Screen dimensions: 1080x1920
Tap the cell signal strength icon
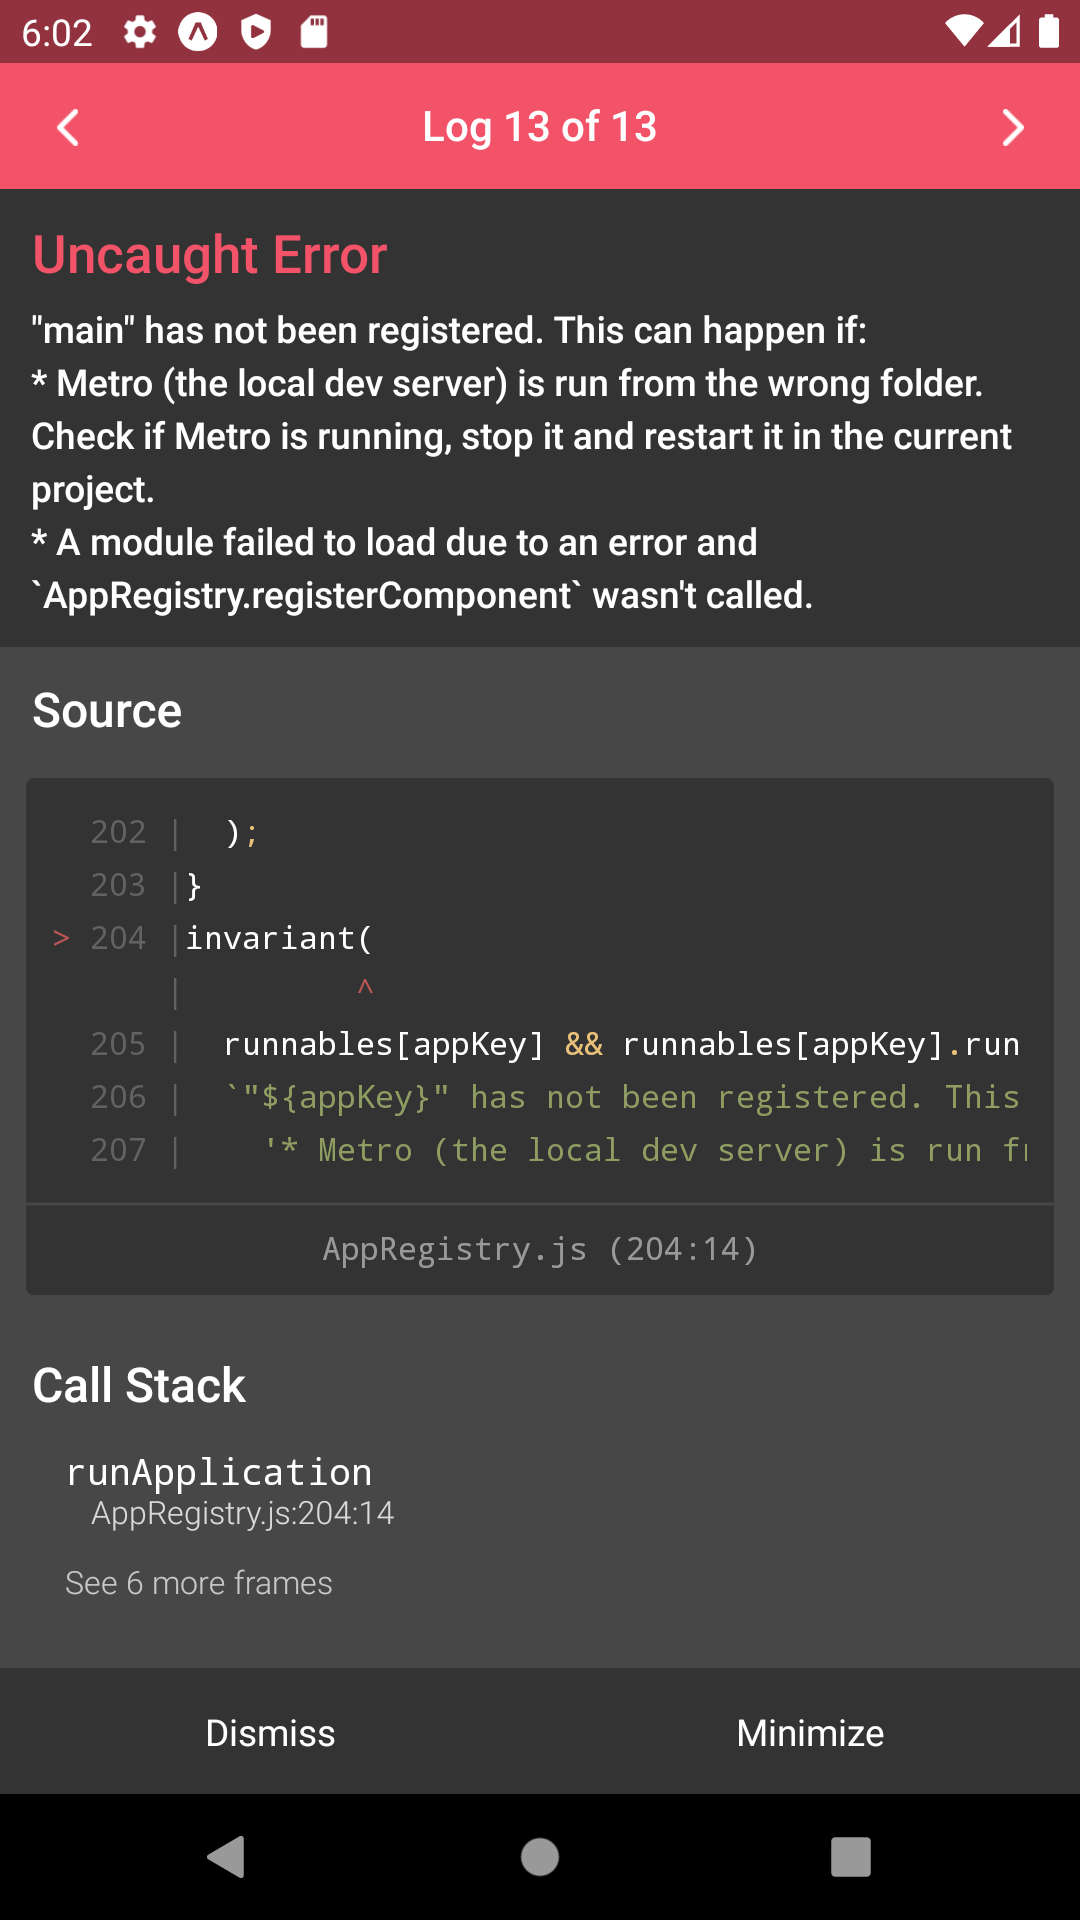(x=1006, y=32)
